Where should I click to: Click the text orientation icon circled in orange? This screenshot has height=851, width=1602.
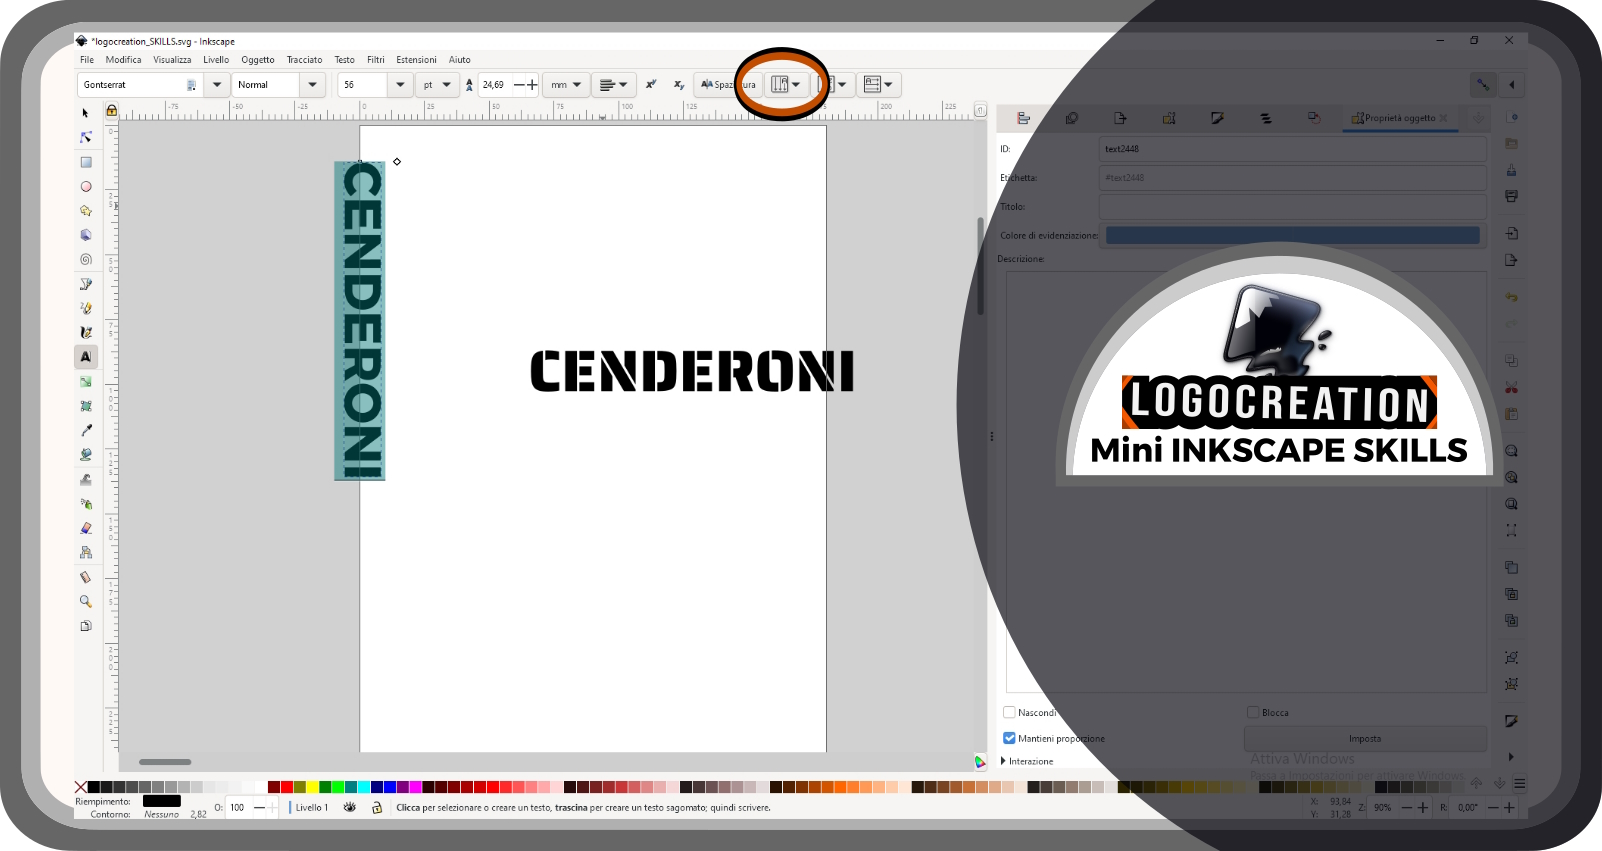pyautogui.click(x=786, y=85)
